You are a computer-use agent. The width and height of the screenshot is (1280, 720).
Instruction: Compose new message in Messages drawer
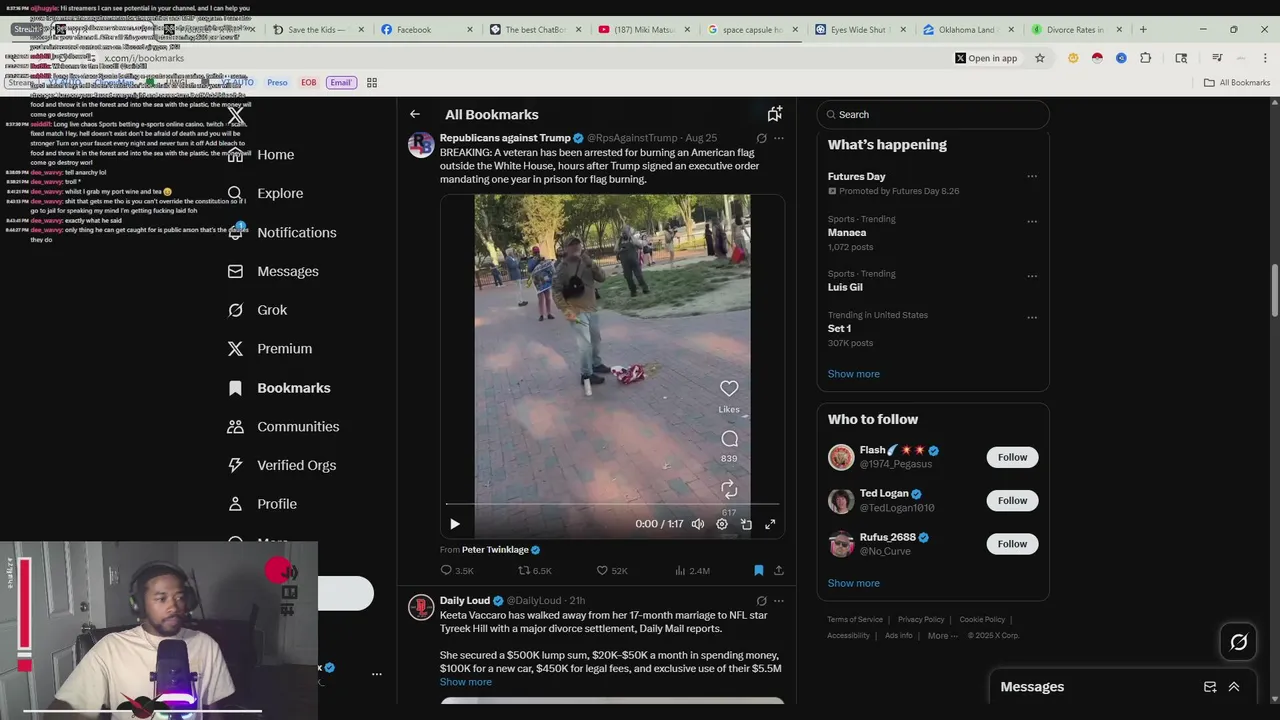(x=1210, y=687)
